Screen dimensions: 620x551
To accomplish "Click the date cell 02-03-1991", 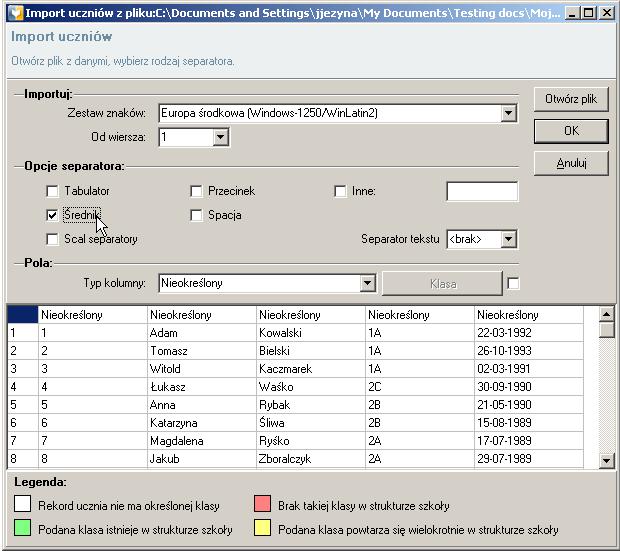I will [529, 369].
